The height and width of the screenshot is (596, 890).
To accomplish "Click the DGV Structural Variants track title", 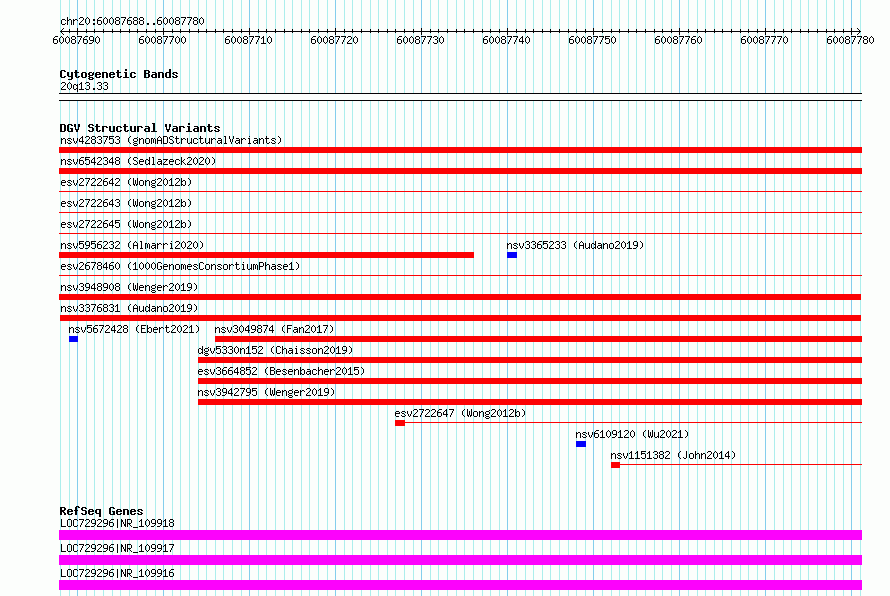I will coord(140,128).
